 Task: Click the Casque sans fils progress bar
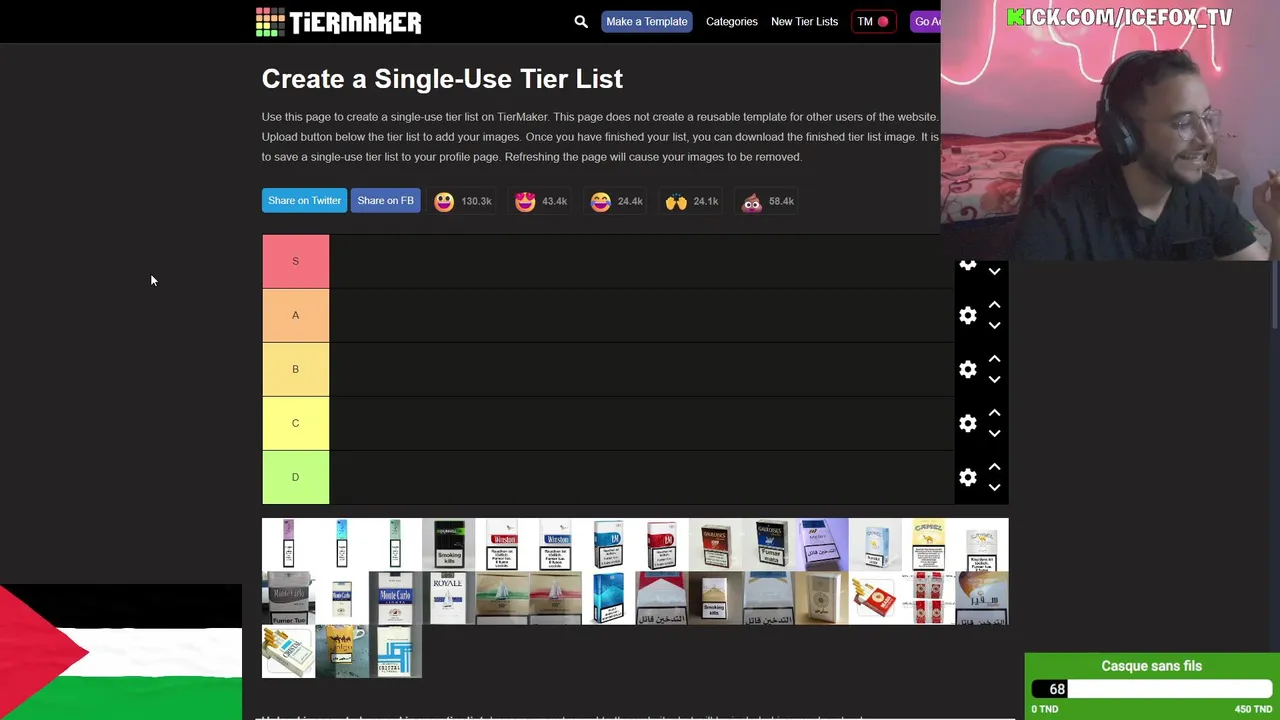(1152, 689)
